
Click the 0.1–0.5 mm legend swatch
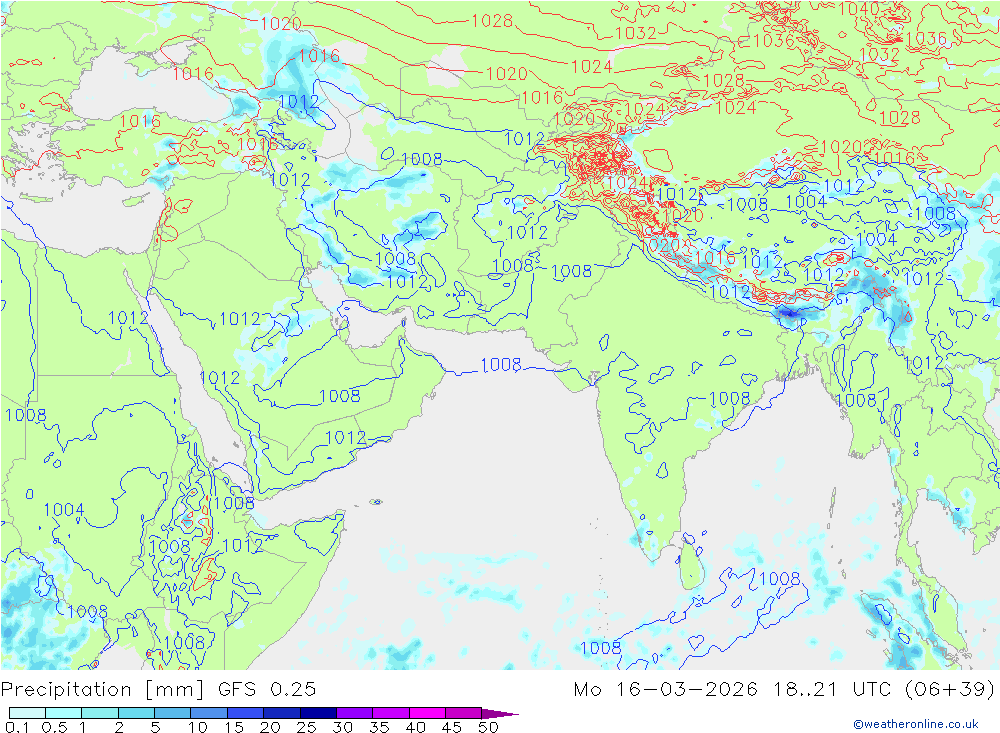[x=27, y=713]
